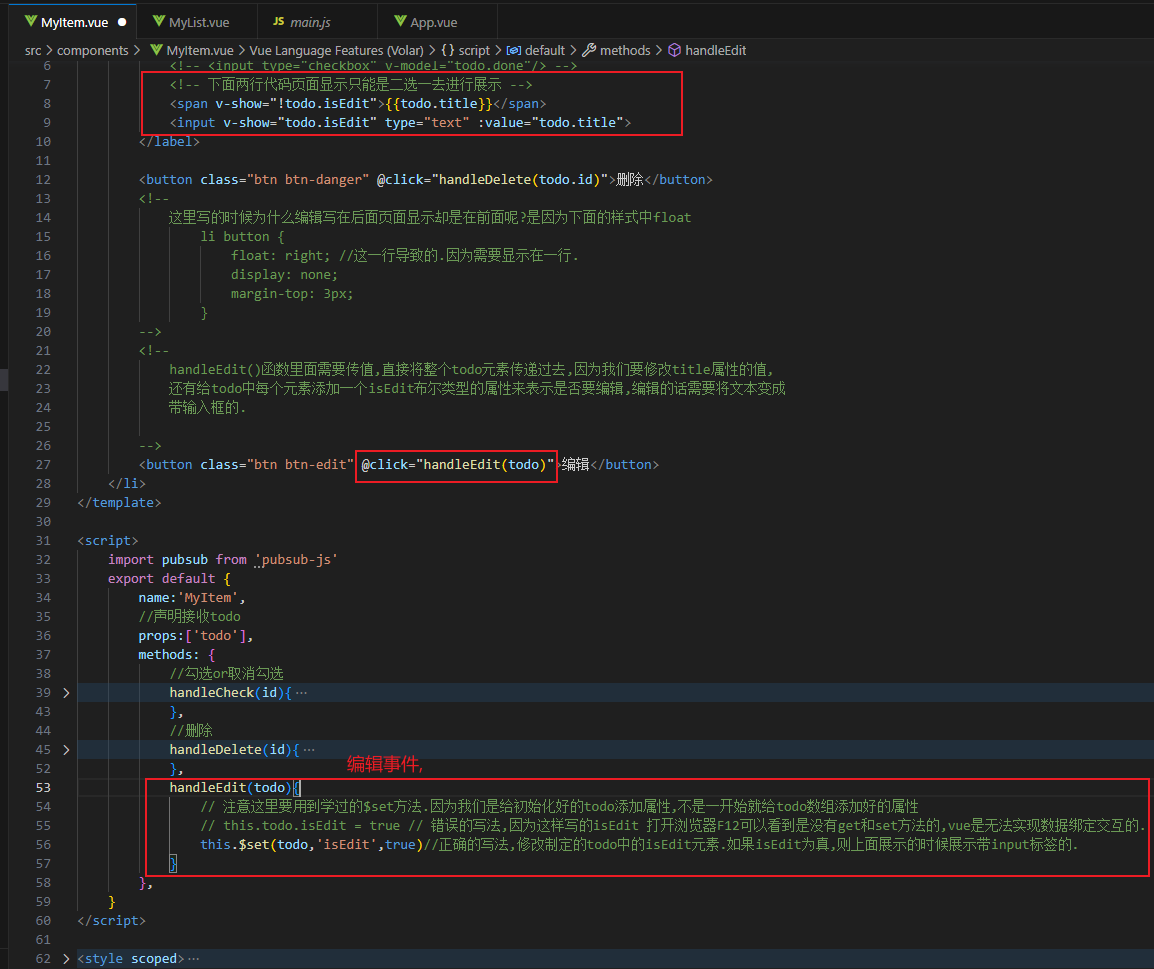Click the wrench icon before methods breadcrumb
Screen dimensions: 1154x969
[589, 50]
